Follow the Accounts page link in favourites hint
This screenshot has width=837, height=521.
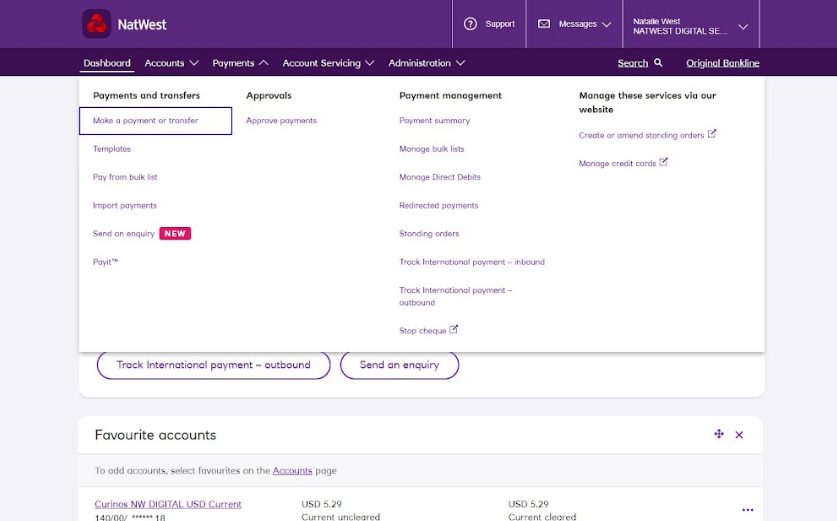293,471
